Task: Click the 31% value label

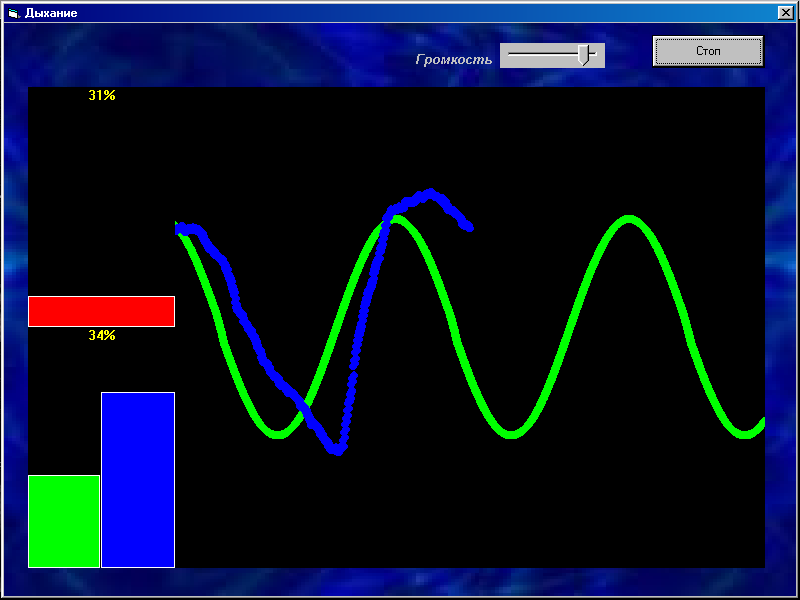Action: (102, 95)
